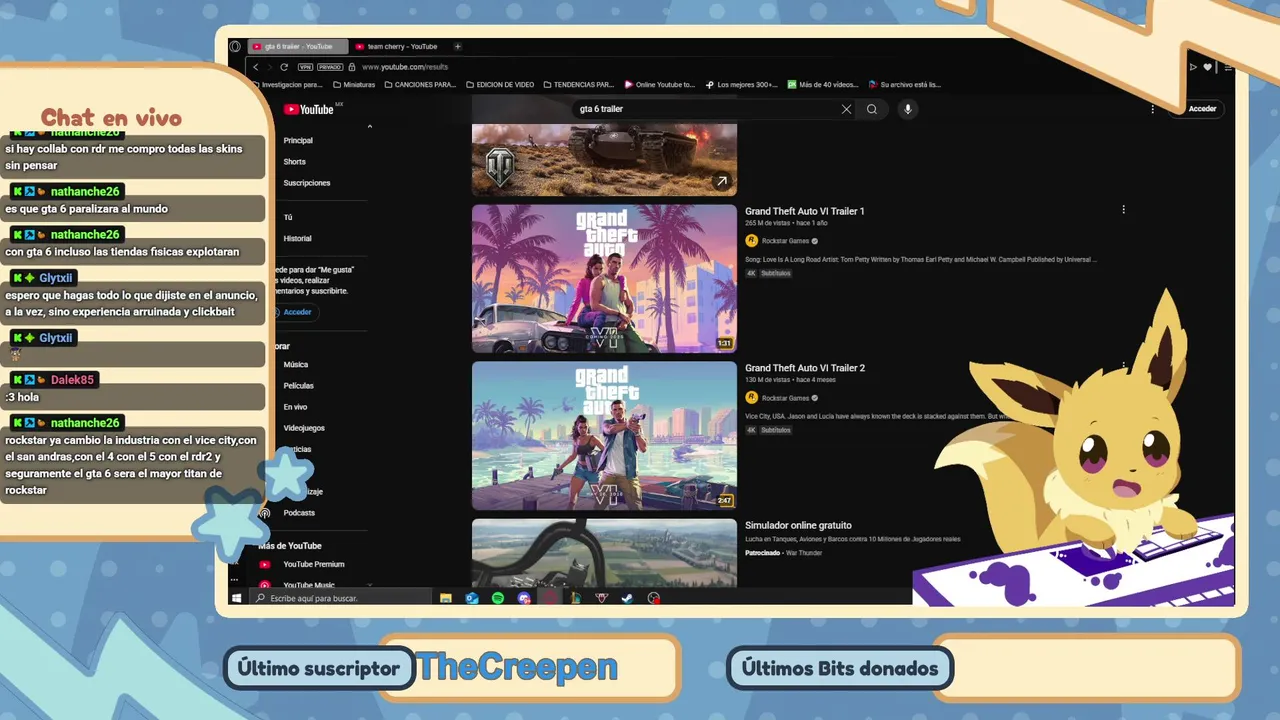Click the Acceder button at top right

click(x=1201, y=109)
